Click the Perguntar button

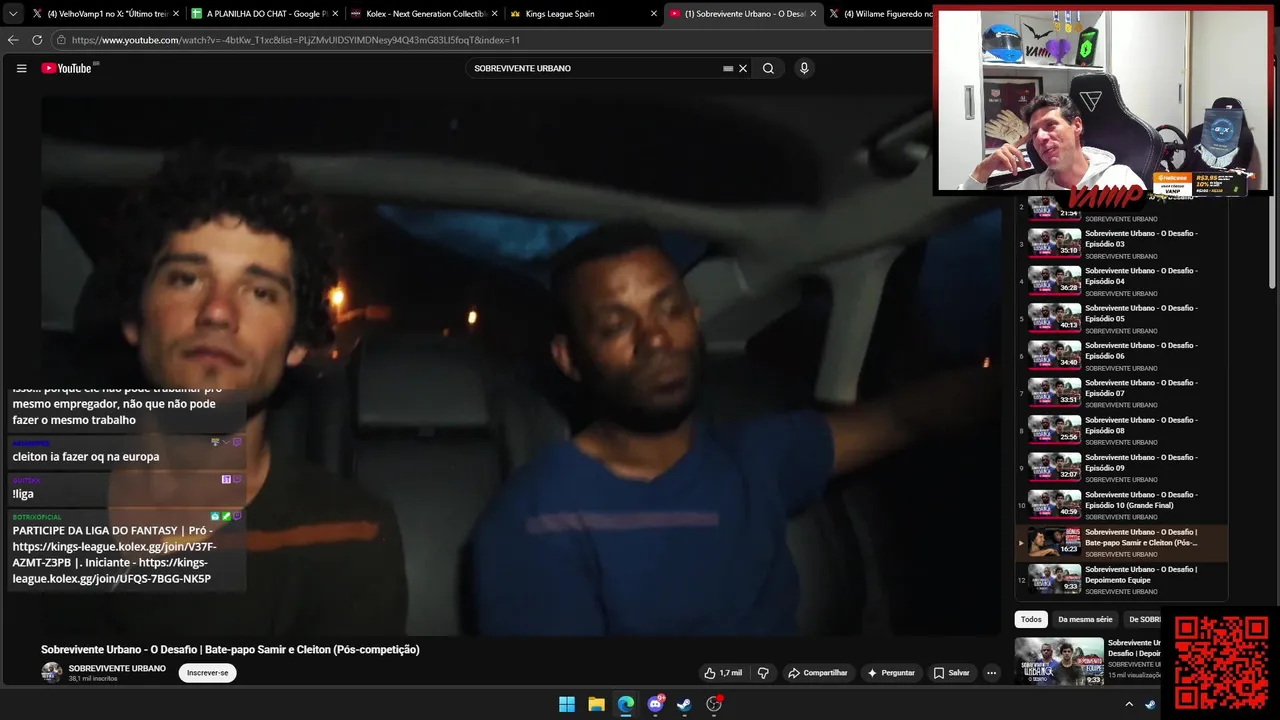[890, 673]
